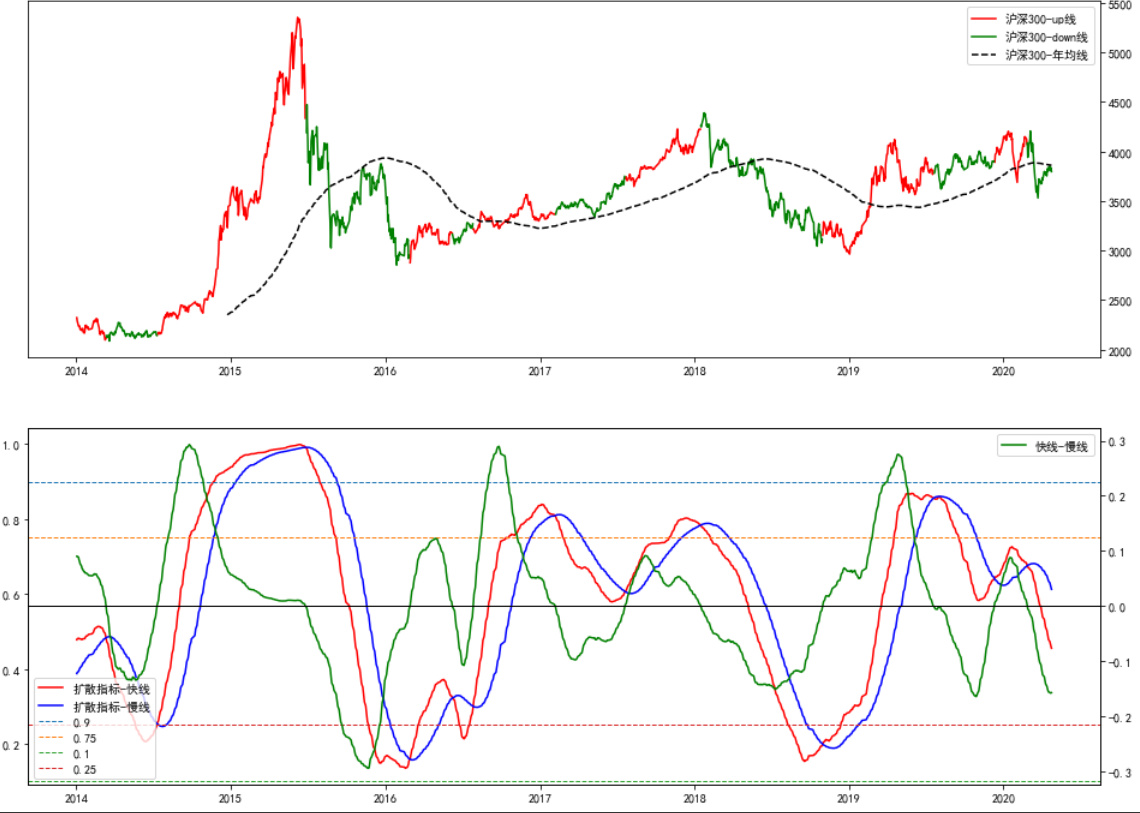Click the red line swatch for 沪深300-up线

[x=984, y=19]
